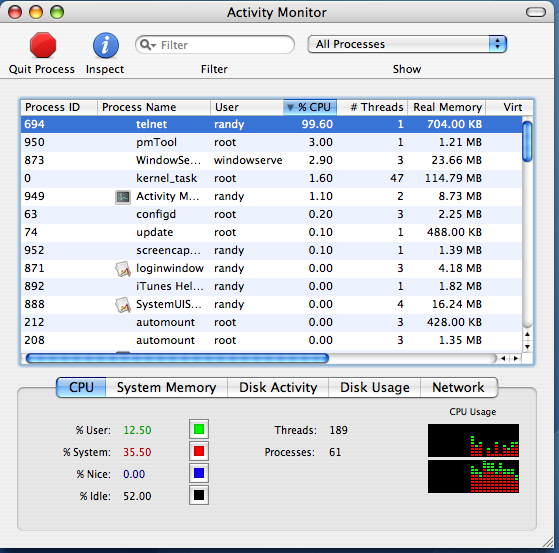Open the Inspect info icon
This screenshot has height=553, width=559.
pos(106,45)
